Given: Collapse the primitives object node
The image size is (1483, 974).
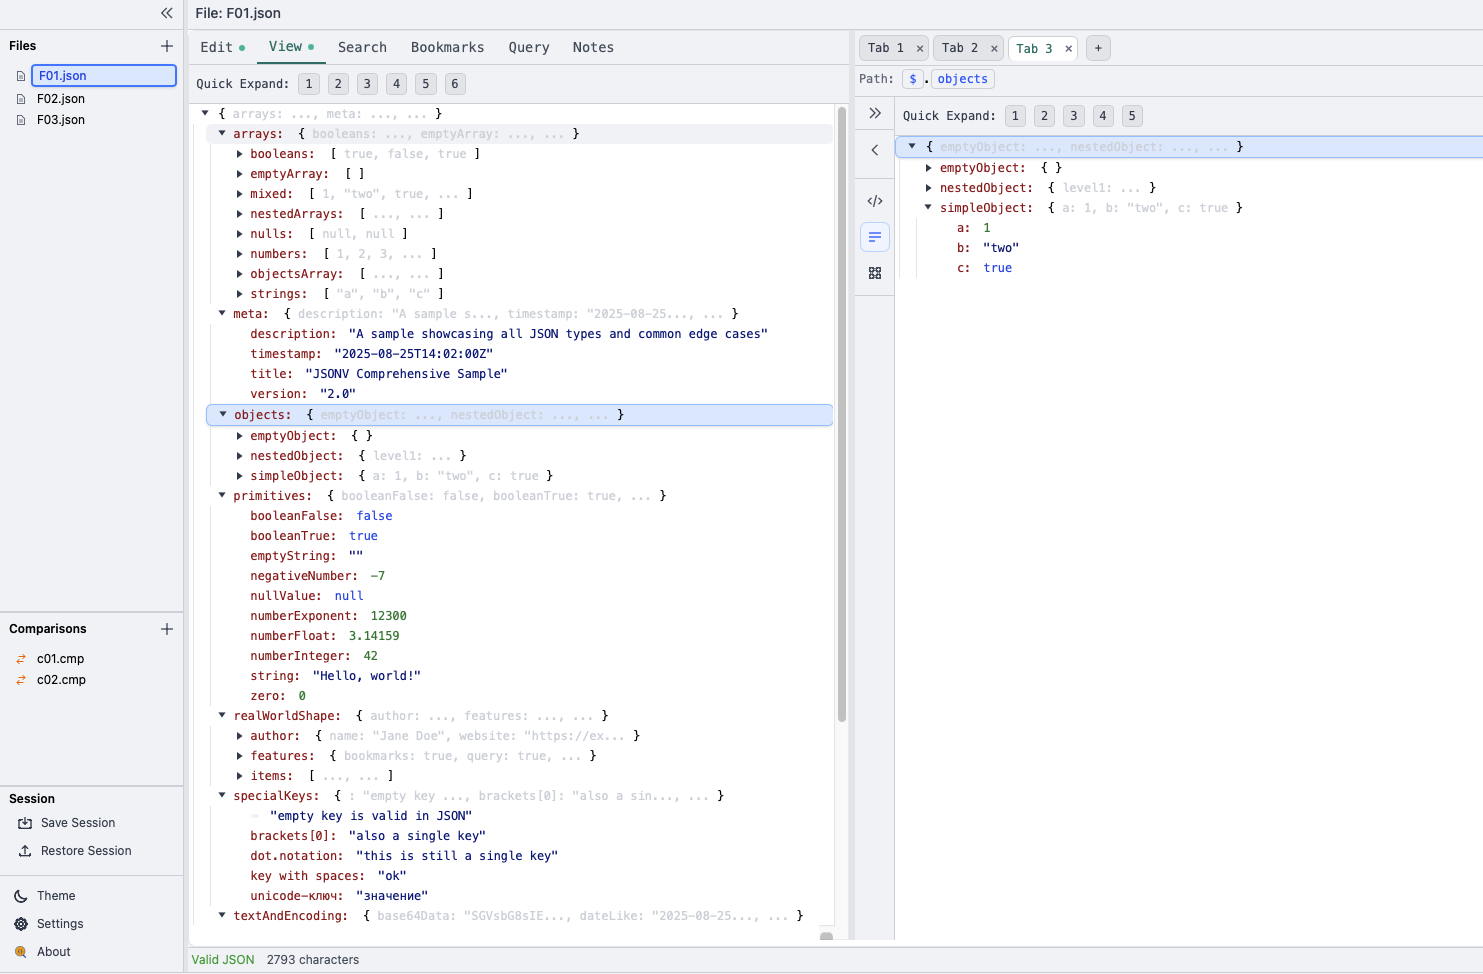Looking at the screenshot, I should coord(222,495).
